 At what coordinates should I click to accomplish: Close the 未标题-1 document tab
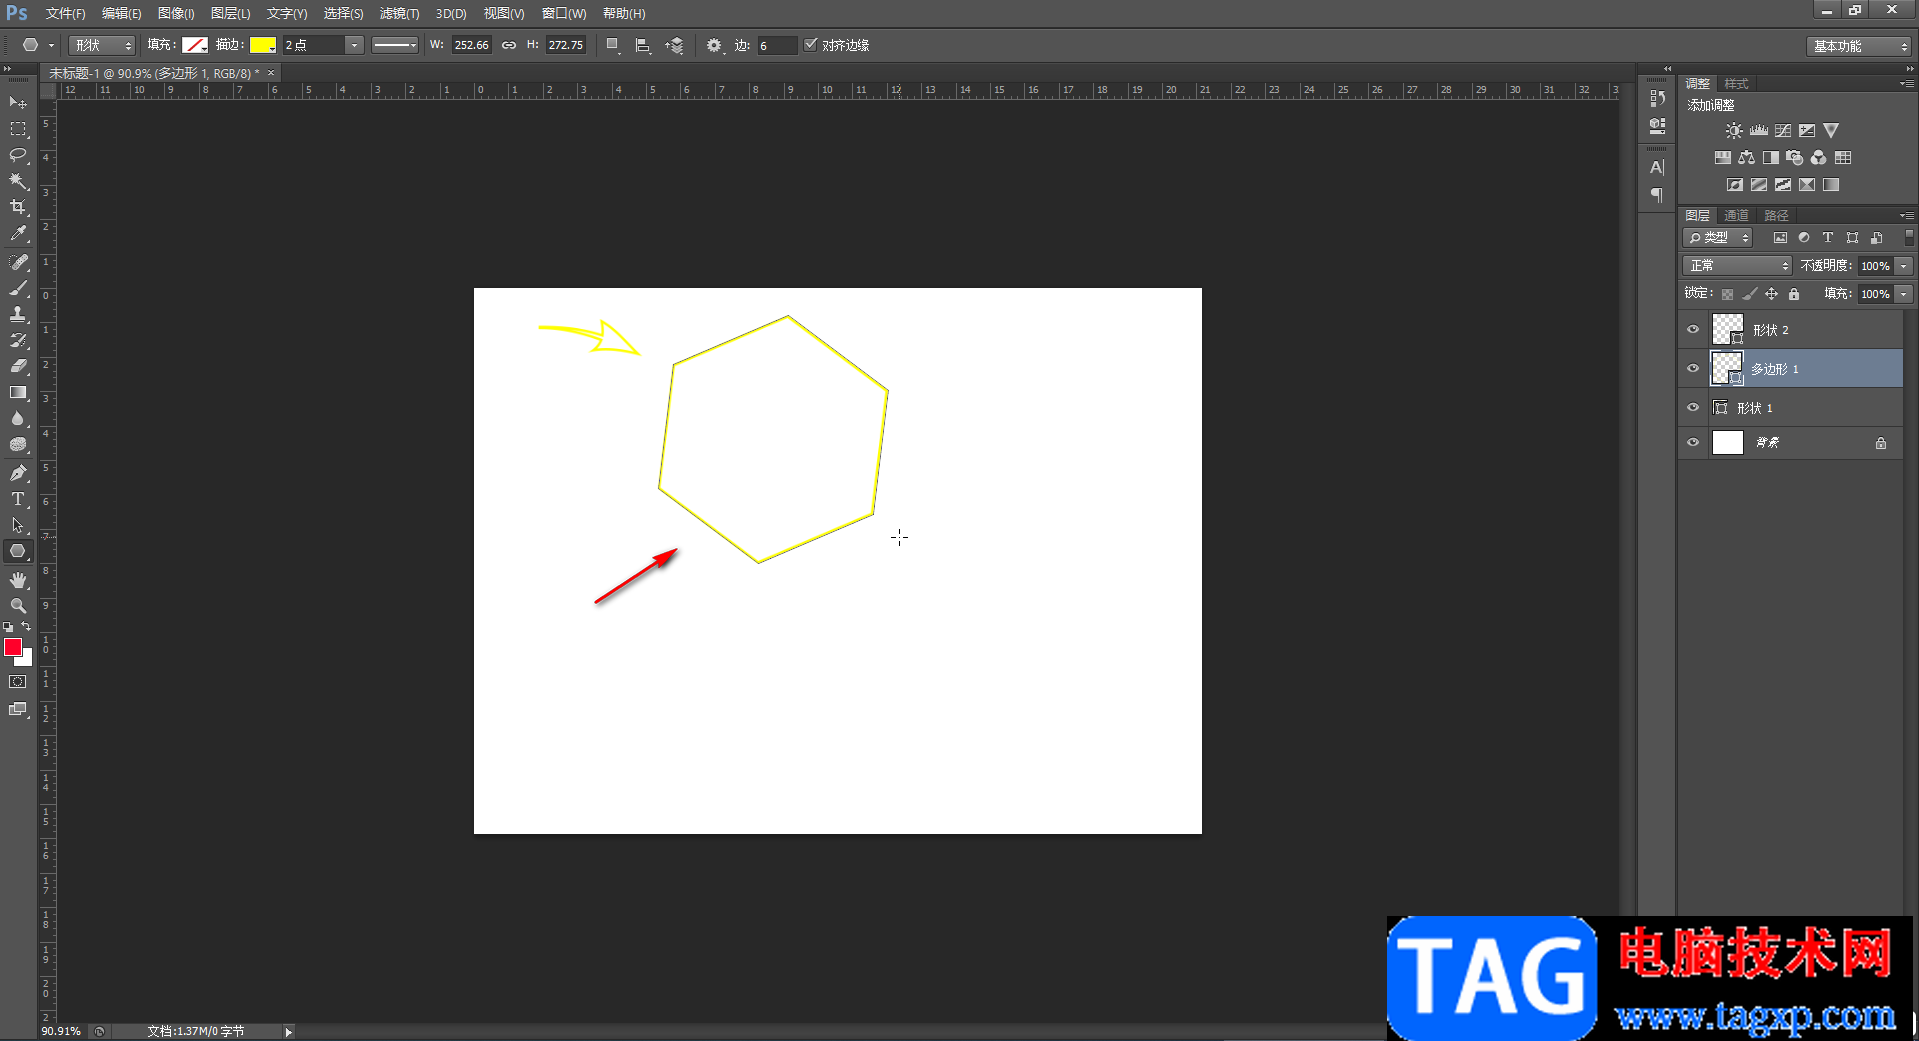[271, 73]
